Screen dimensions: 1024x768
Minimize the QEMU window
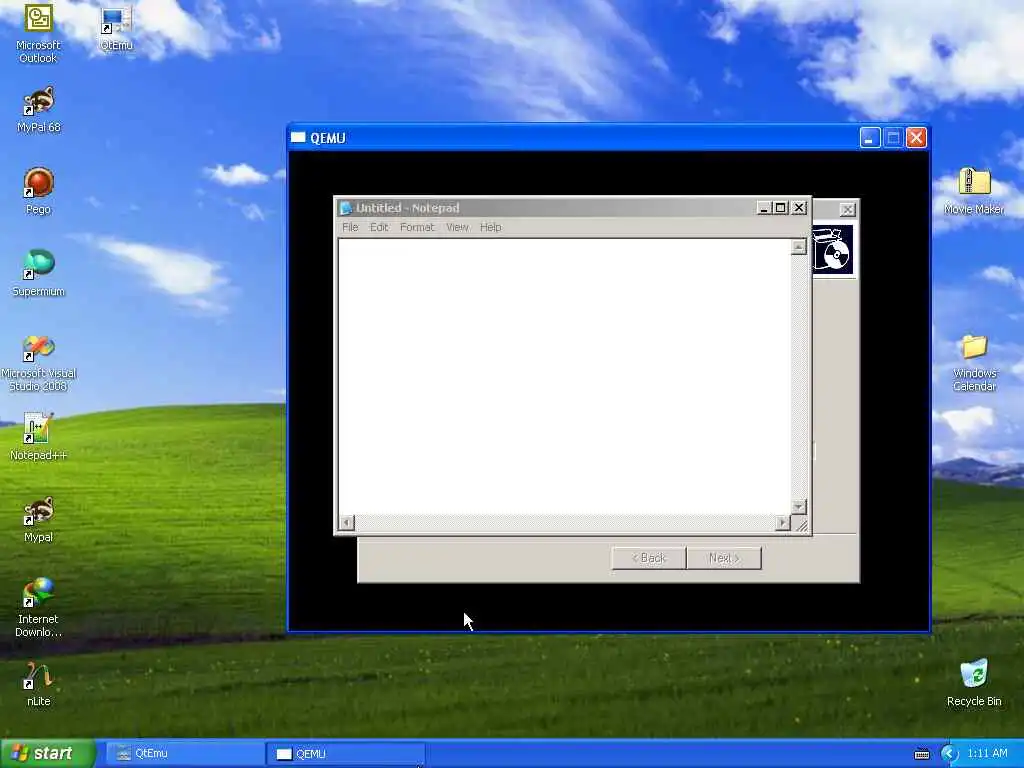[870, 138]
